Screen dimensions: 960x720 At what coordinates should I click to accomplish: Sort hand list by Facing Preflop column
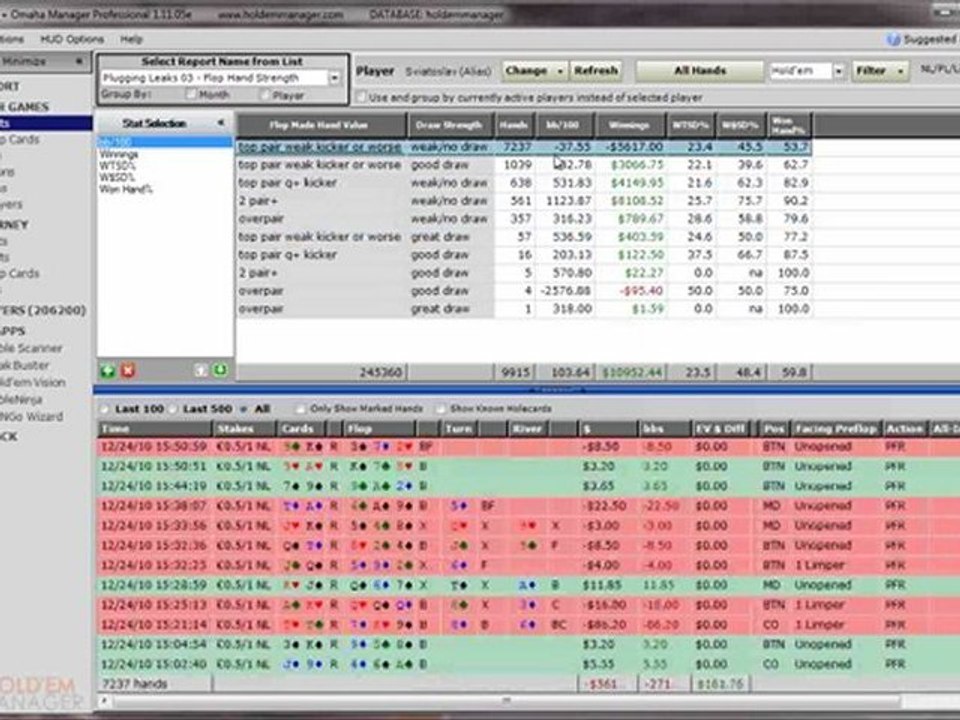tap(837, 429)
